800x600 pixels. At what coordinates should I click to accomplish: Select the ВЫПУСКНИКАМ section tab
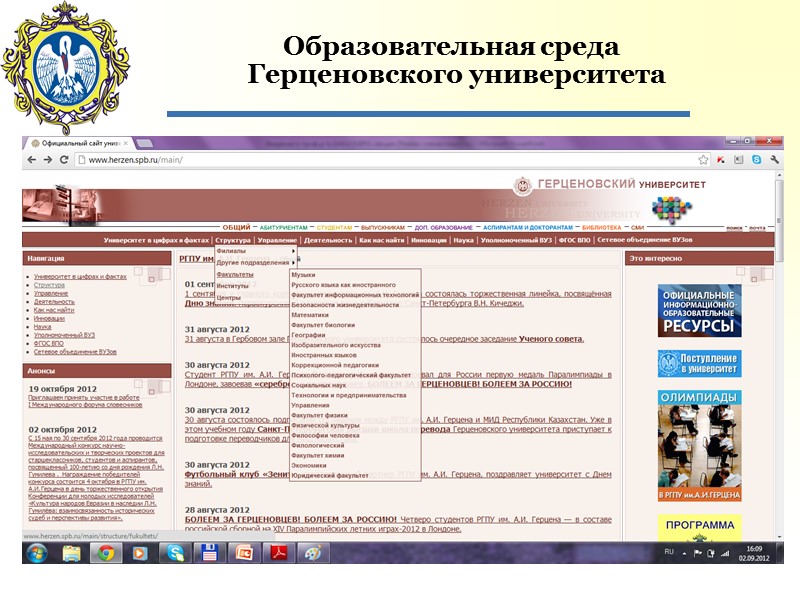tap(383, 228)
